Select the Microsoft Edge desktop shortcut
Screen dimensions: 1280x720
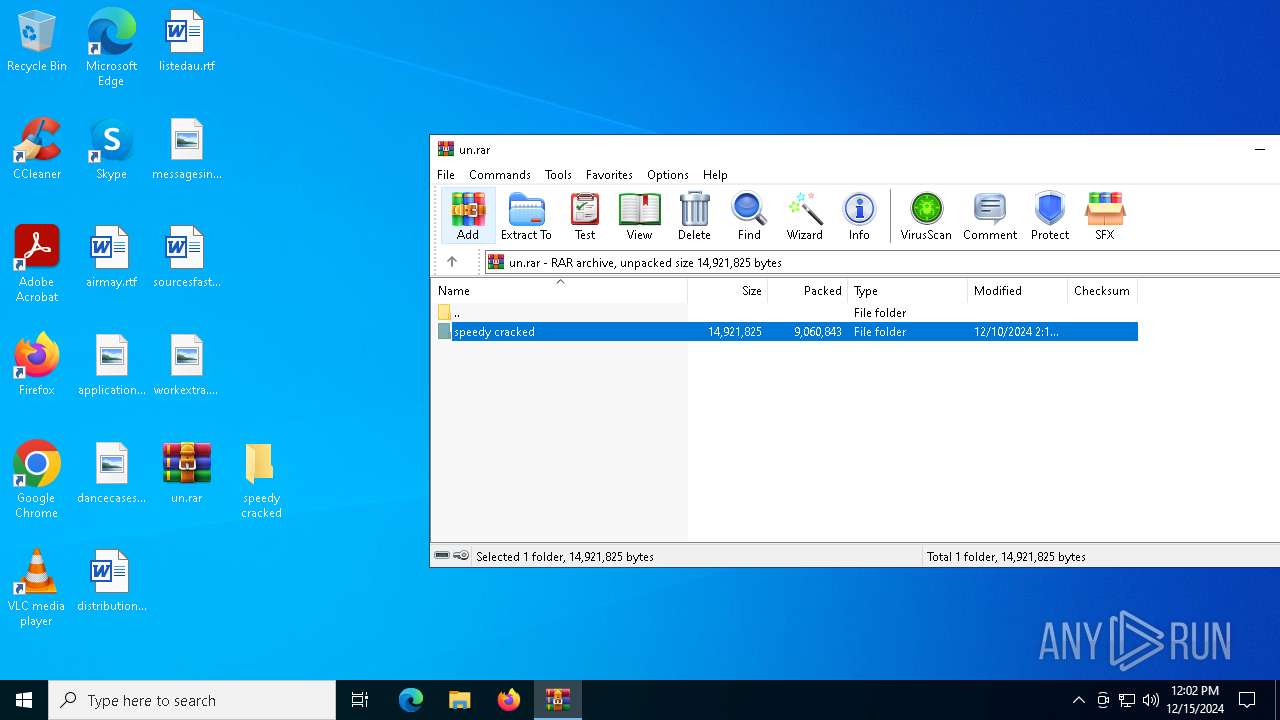tap(111, 47)
